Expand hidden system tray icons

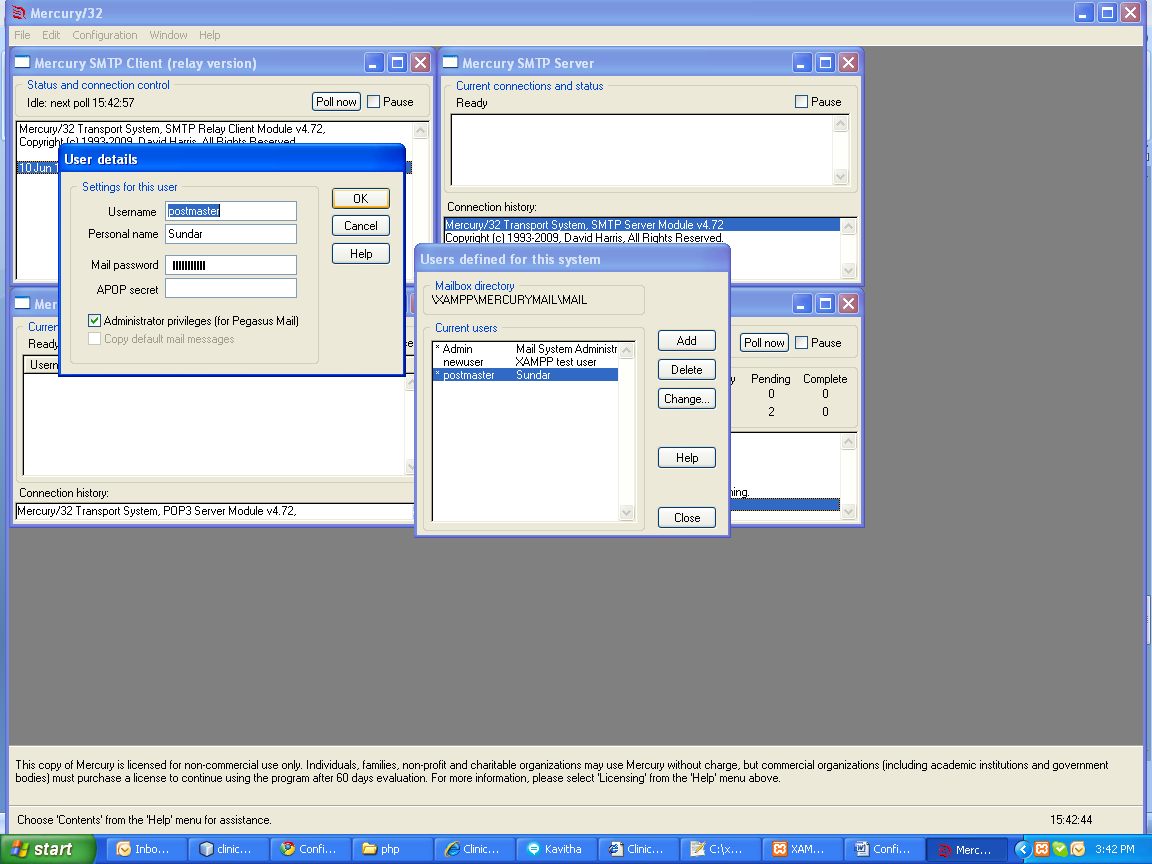(1022, 850)
